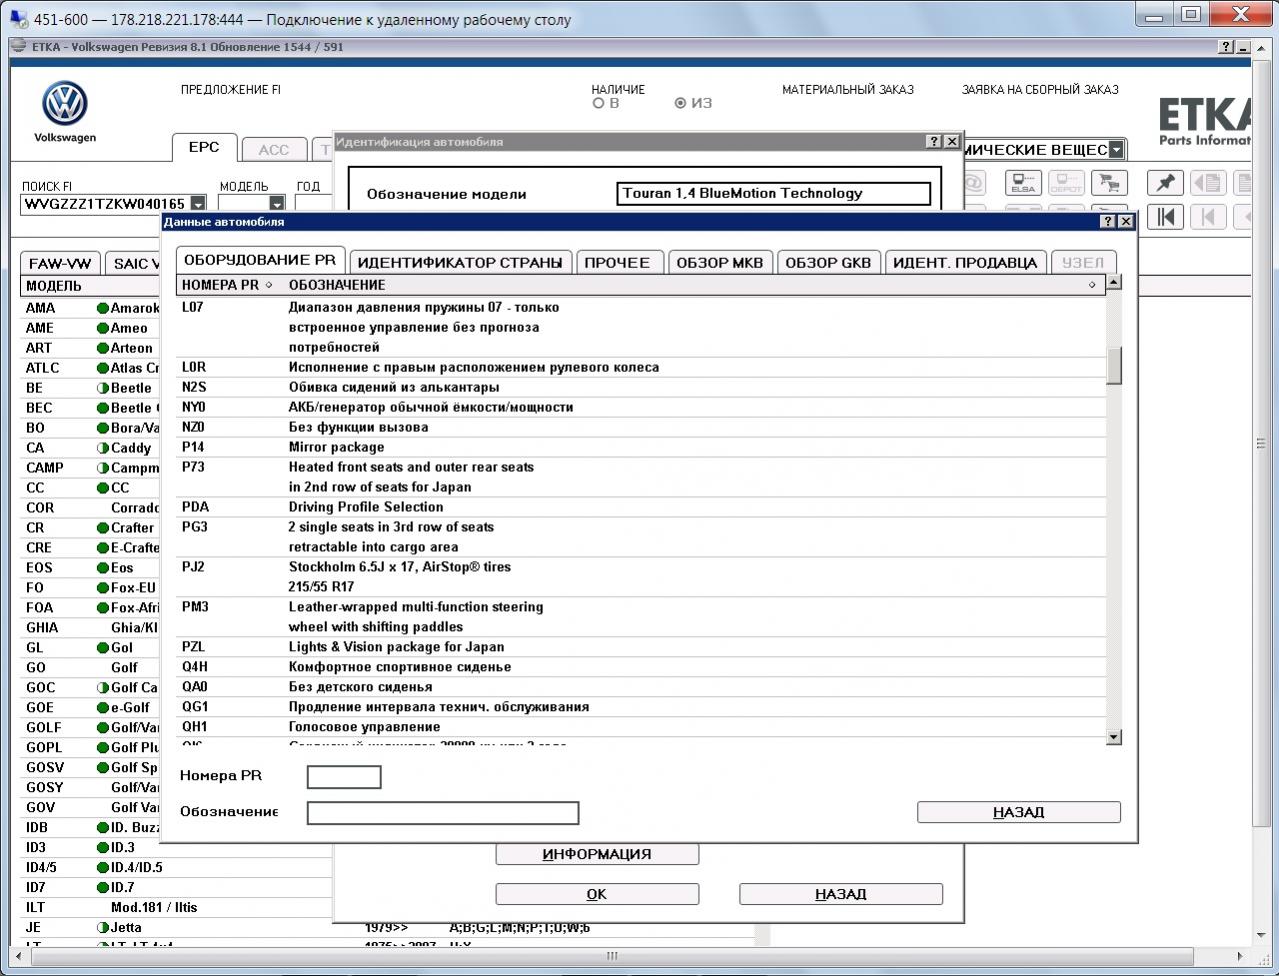
Task: Click the ИНФОРМАЦИЯ button
Action: tap(597, 854)
